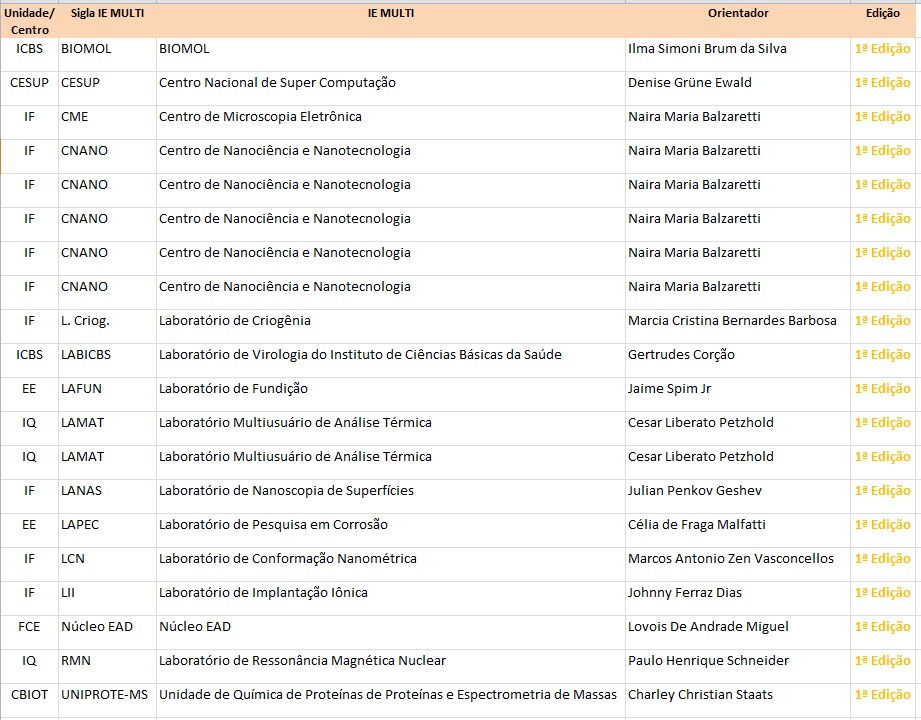Select the Denise Grüne Ewald cell
The image size is (921, 720).
(x=738, y=83)
